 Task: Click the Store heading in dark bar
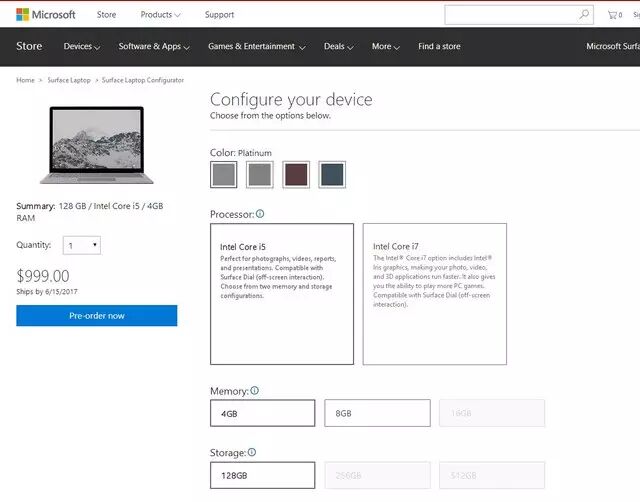click(x=29, y=46)
